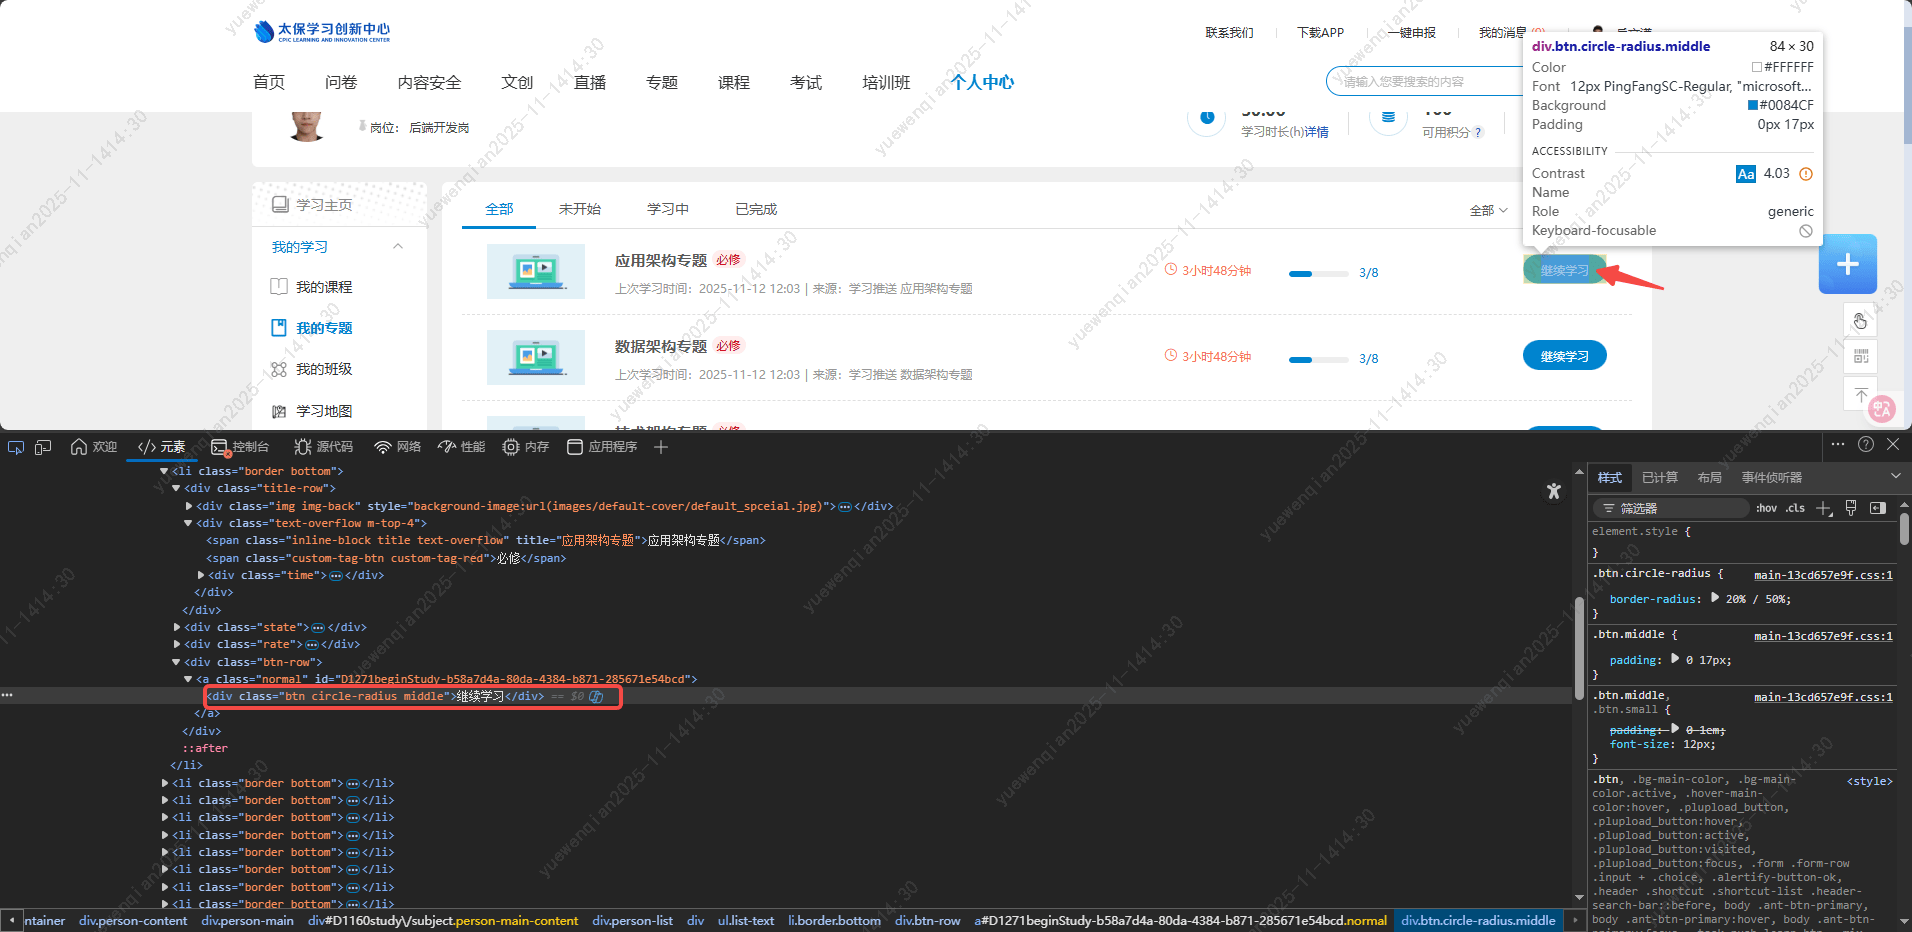This screenshot has height=932, width=1912.
Task: Toggle .cls class editor in Styles panel
Action: click(x=1795, y=508)
